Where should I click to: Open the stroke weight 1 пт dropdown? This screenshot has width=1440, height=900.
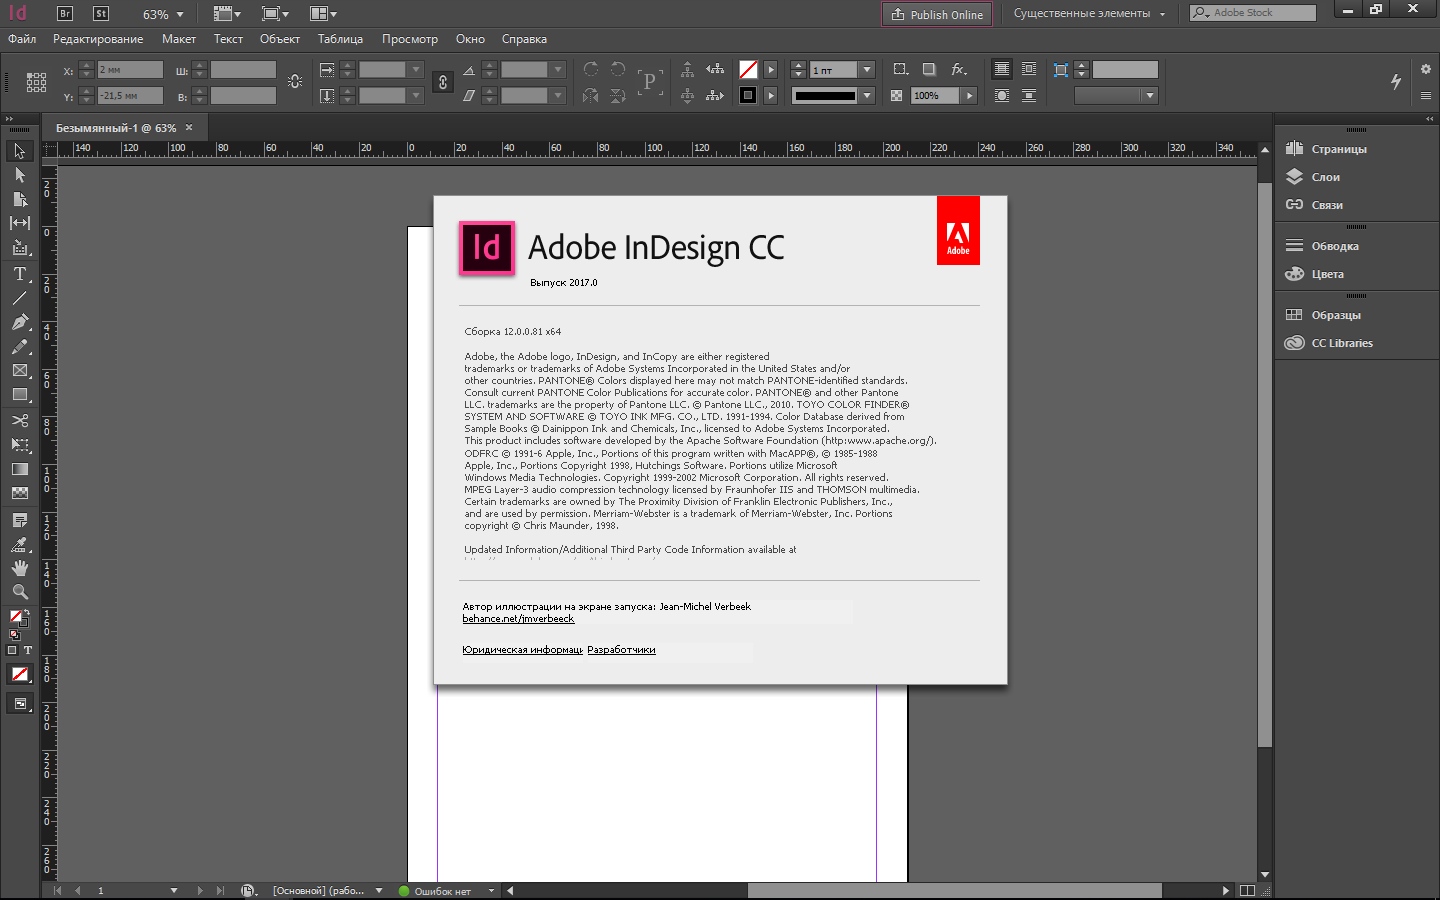[x=867, y=69]
